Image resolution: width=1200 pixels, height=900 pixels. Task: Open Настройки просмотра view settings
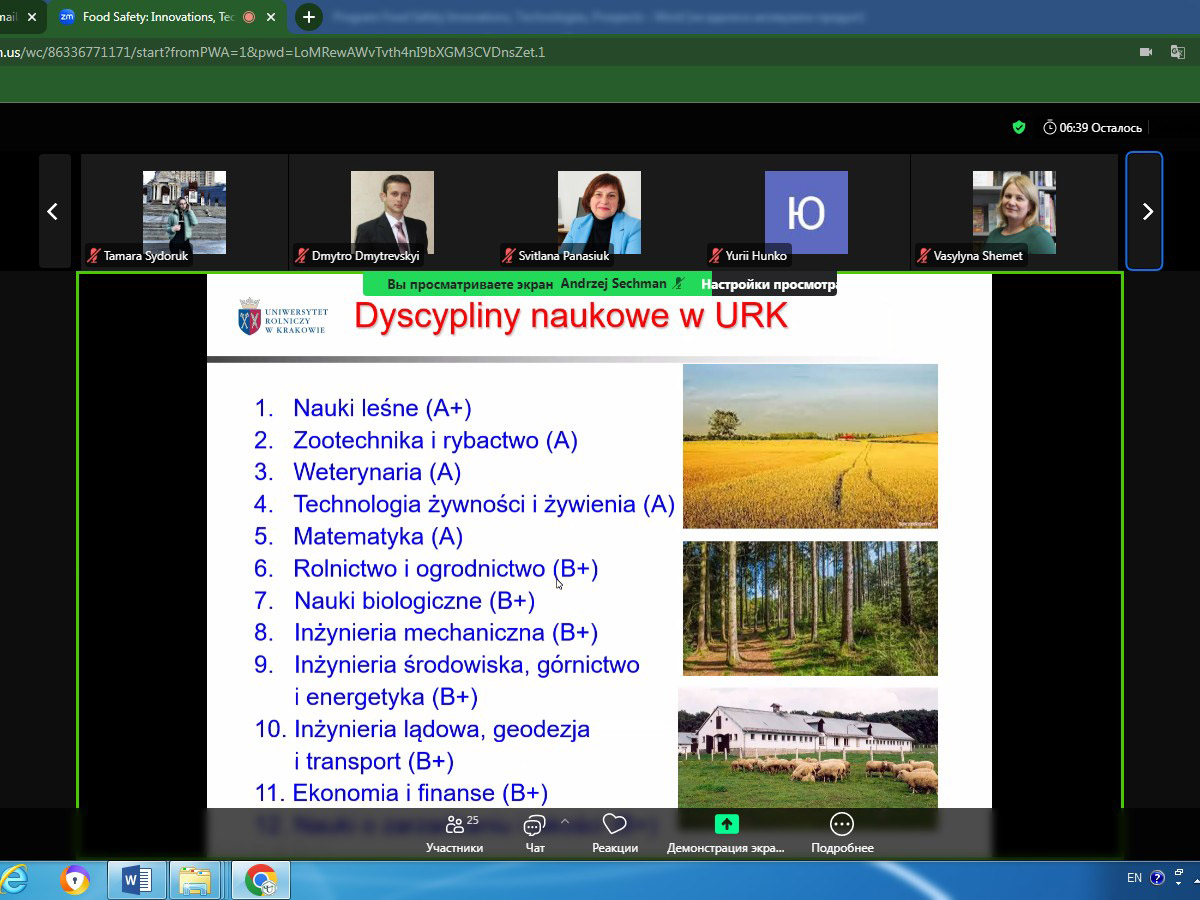click(x=768, y=284)
